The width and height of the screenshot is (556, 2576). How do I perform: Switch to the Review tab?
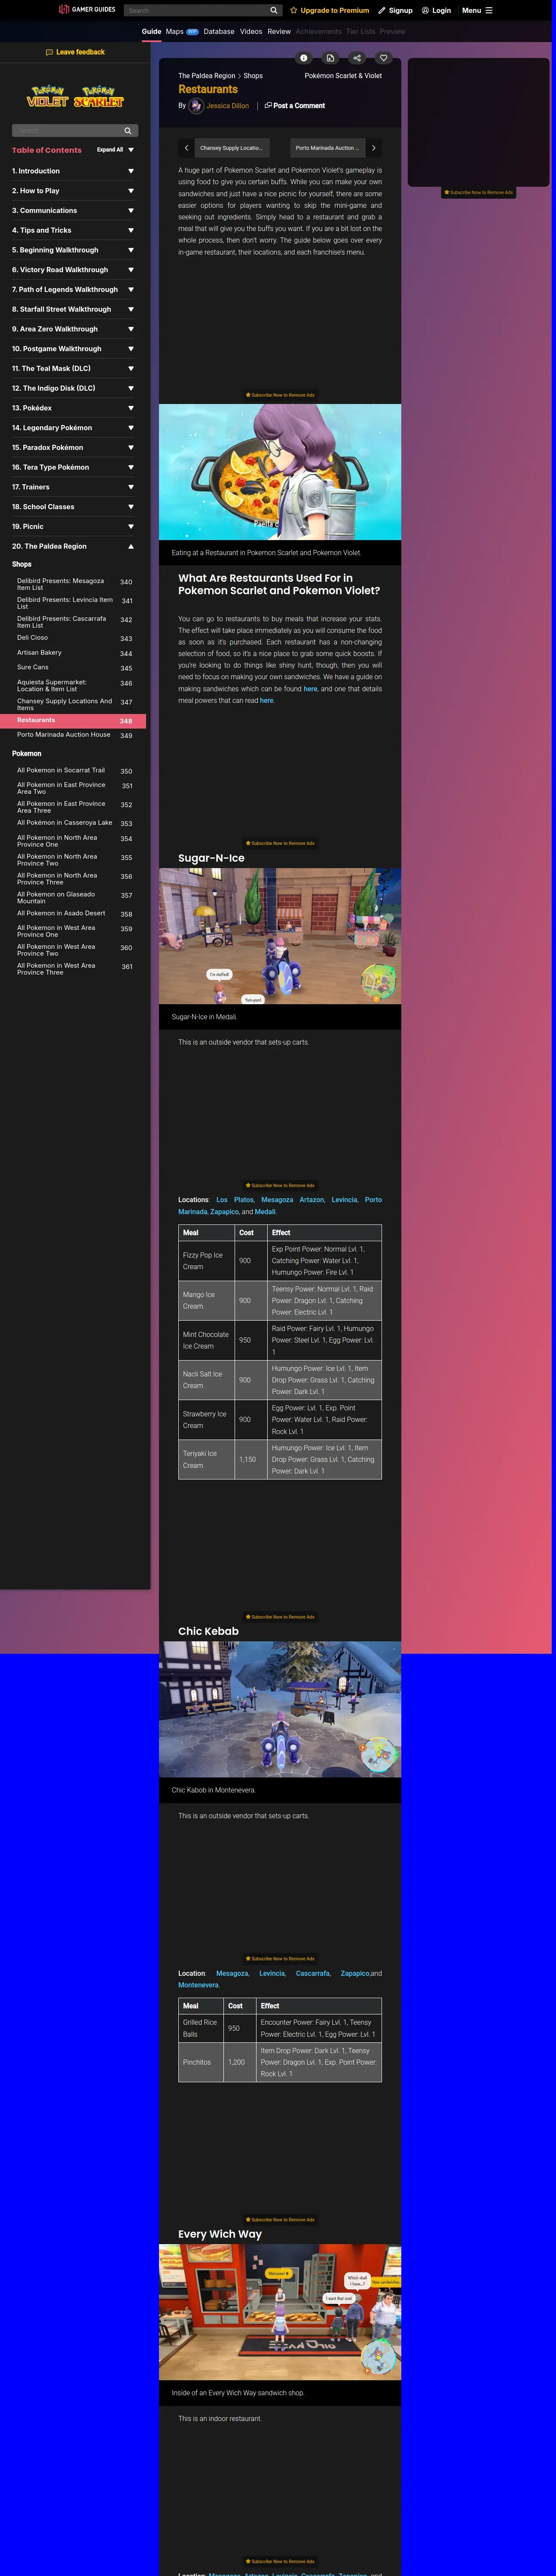coord(279,31)
